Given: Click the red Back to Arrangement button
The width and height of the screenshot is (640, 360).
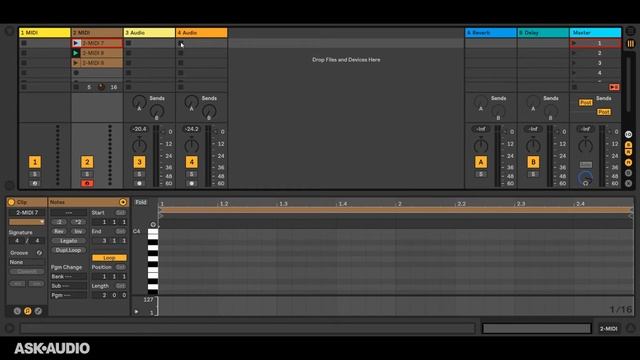Looking at the screenshot, I should [614, 87].
